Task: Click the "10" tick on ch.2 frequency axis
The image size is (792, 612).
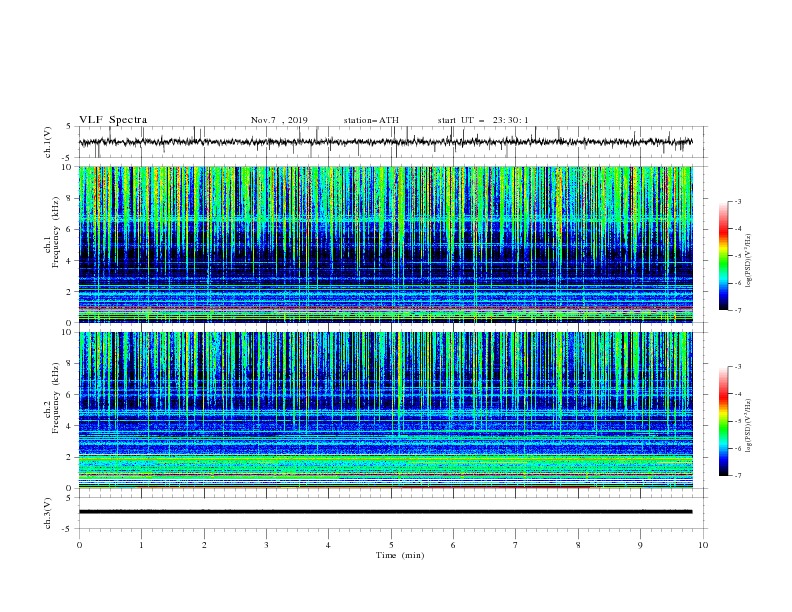Action: 67,332
